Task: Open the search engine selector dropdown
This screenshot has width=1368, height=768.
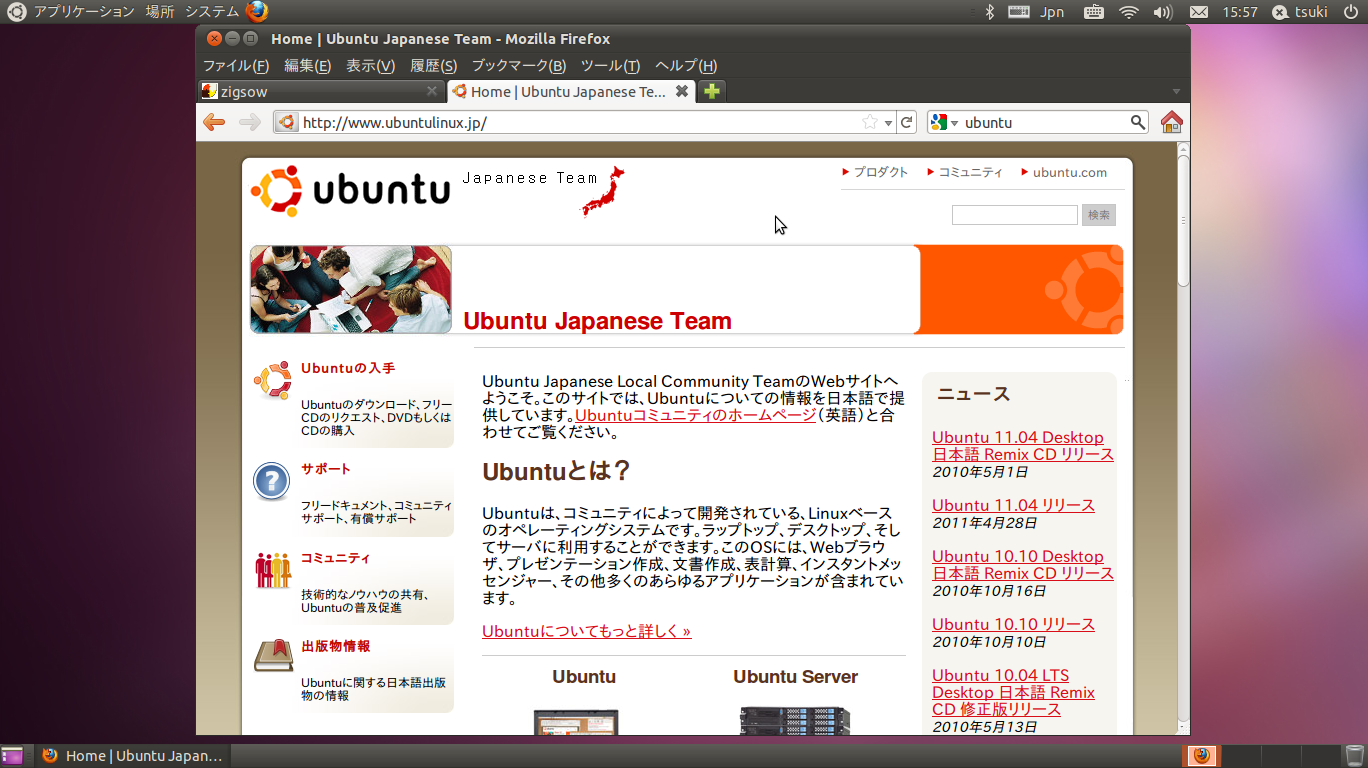Action: click(x=944, y=122)
